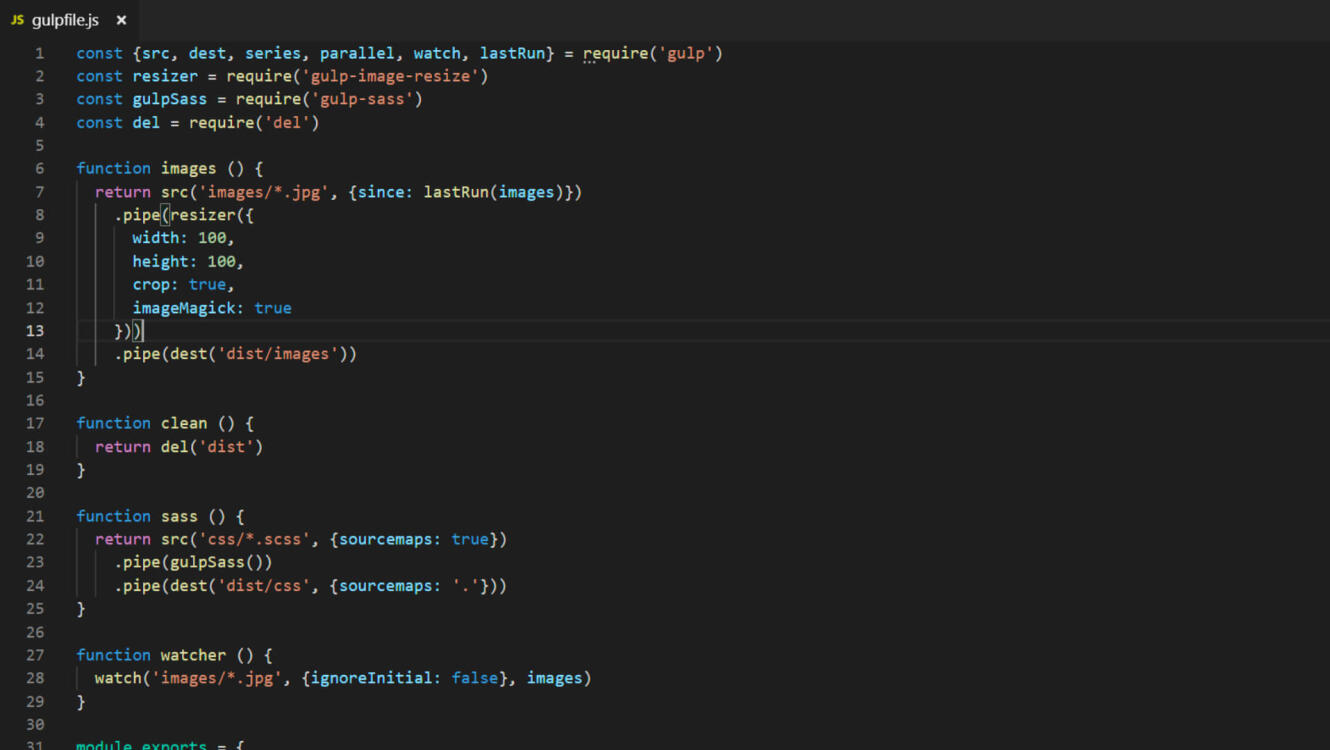Click the JS file icon on the gulpfile.js tab
This screenshot has width=1330, height=750.
(x=17, y=20)
